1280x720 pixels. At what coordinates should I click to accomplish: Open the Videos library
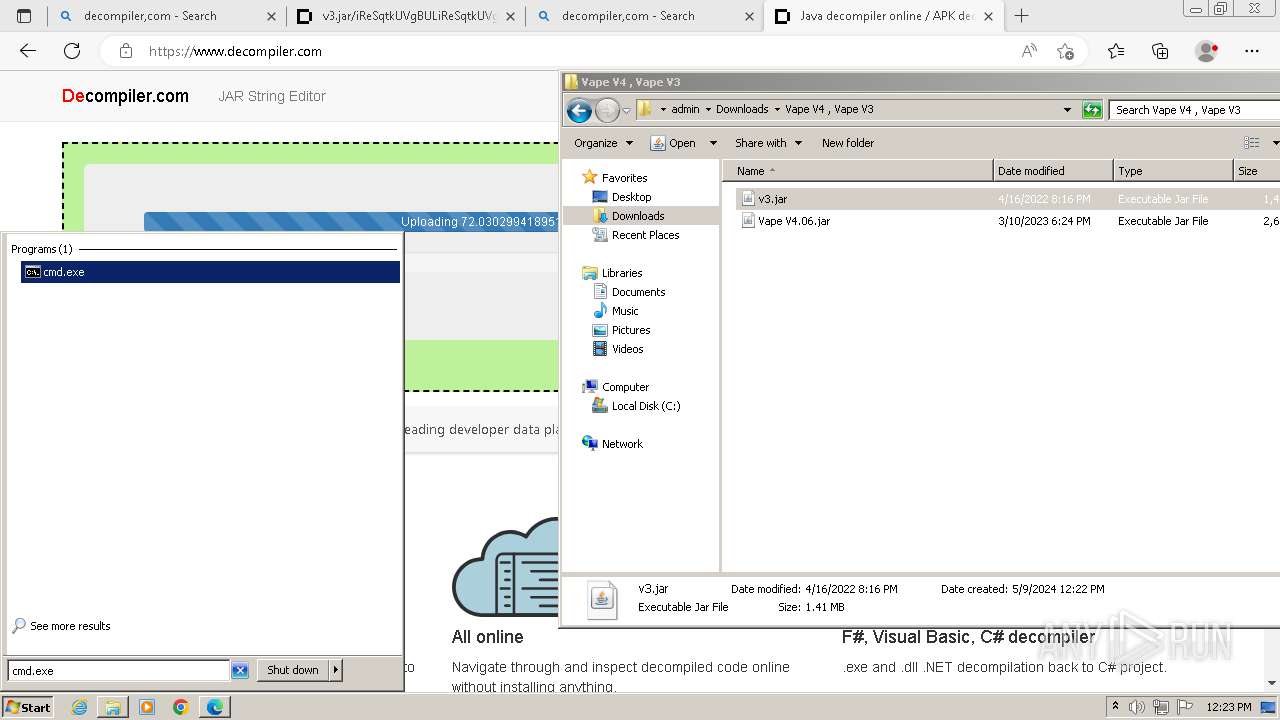point(627,349)
